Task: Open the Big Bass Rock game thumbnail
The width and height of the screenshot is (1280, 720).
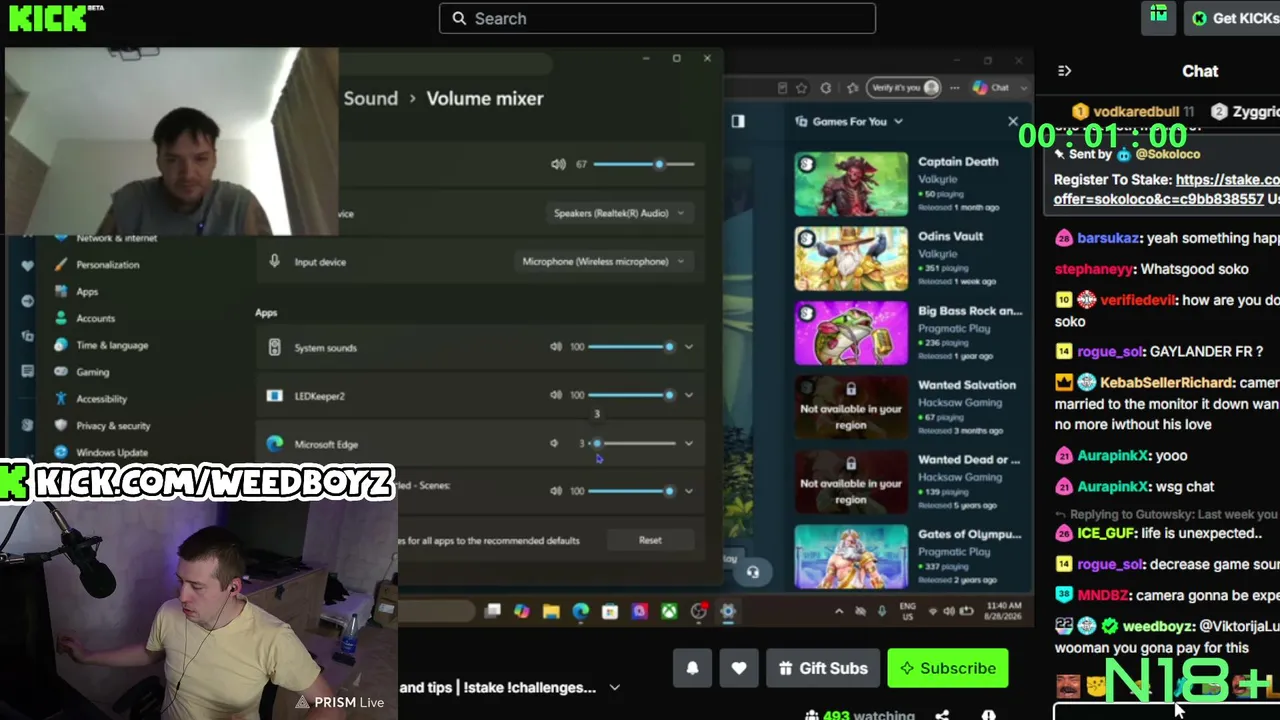Action: [x=851, y=333]
